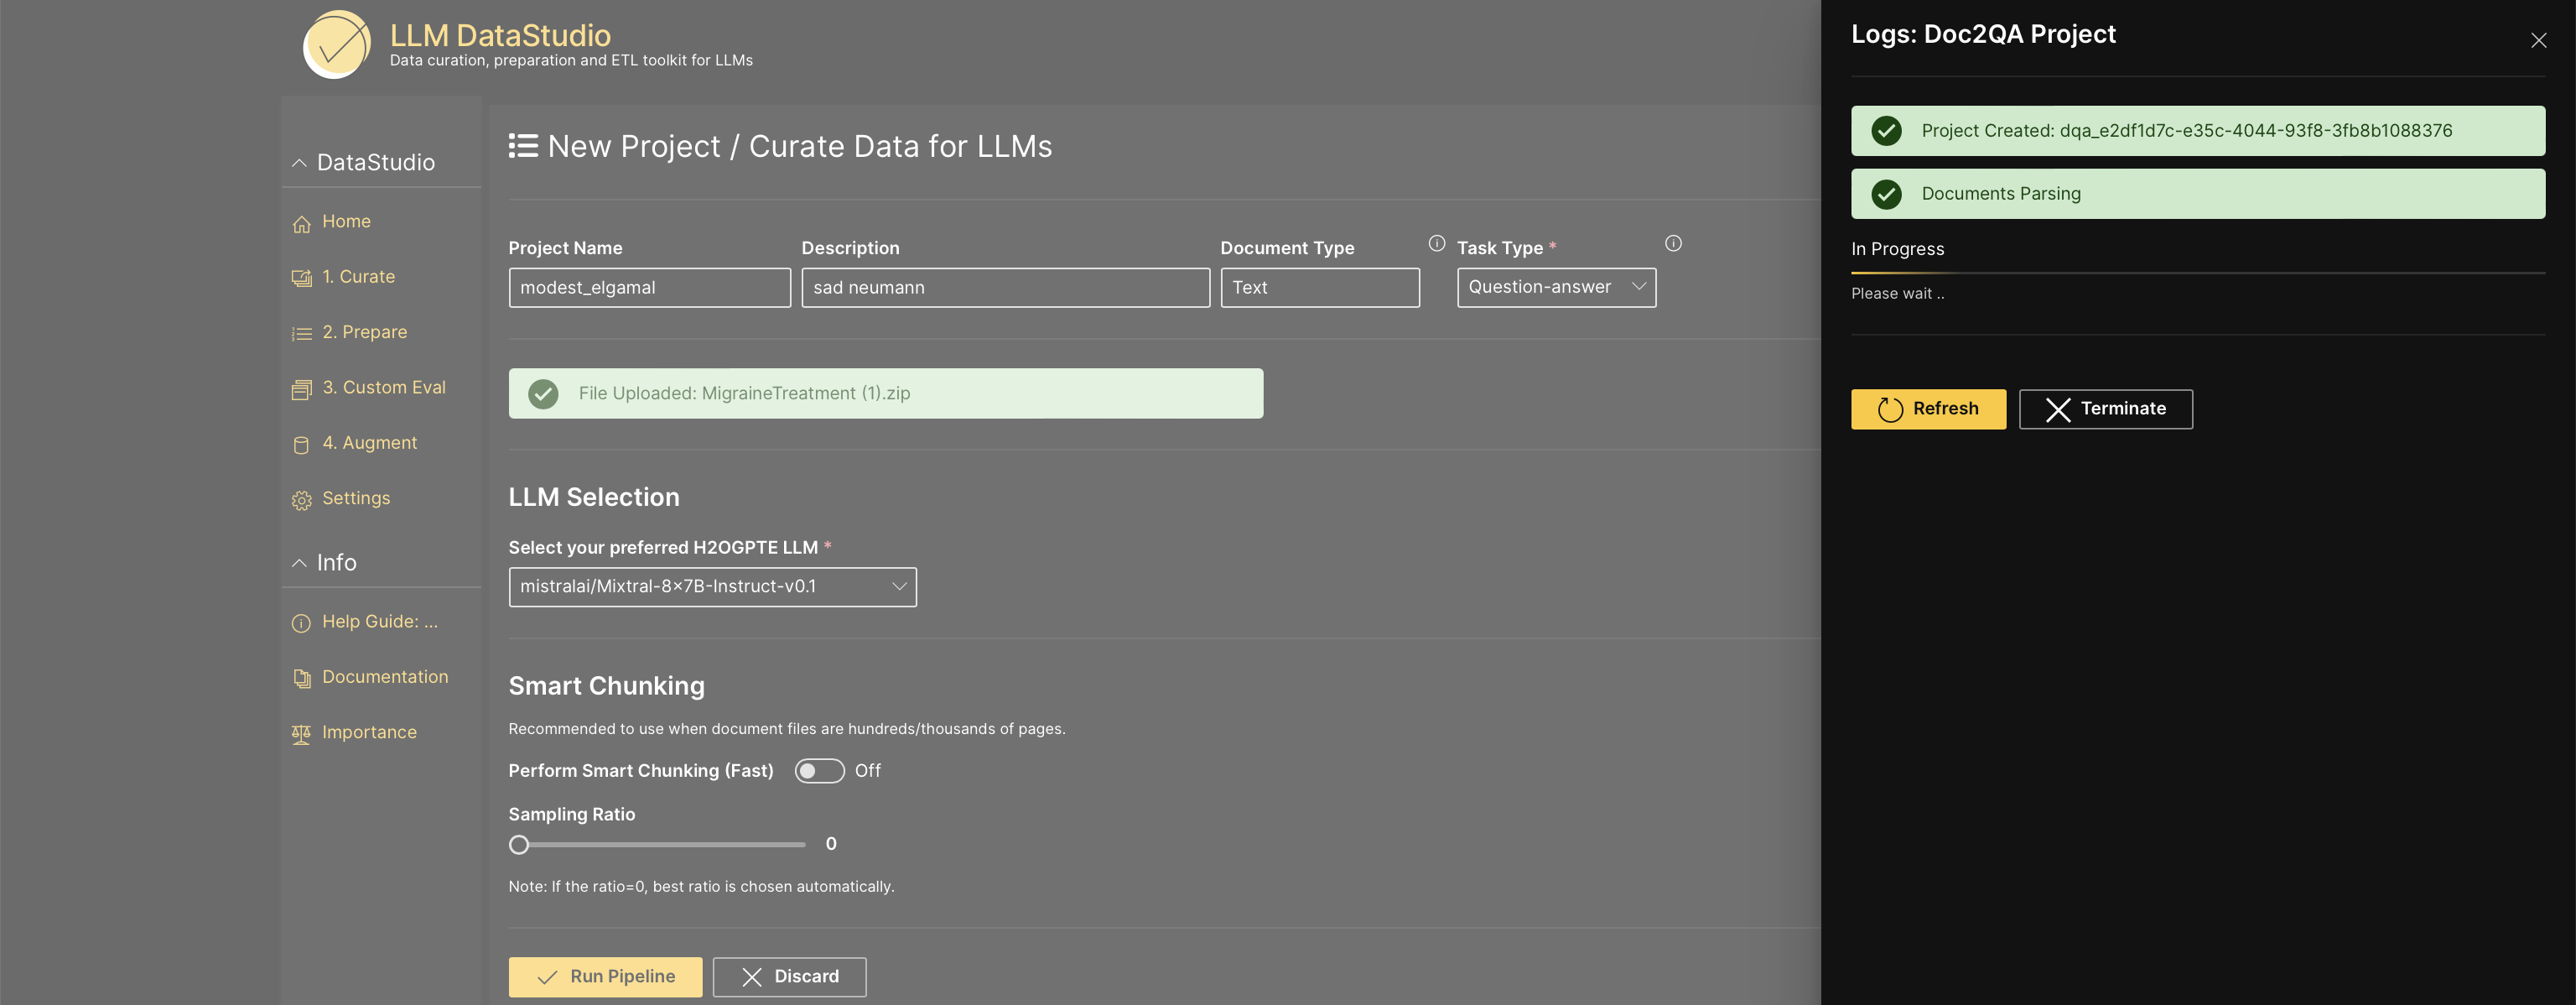Click the info icon beside Task Type

1672,243
